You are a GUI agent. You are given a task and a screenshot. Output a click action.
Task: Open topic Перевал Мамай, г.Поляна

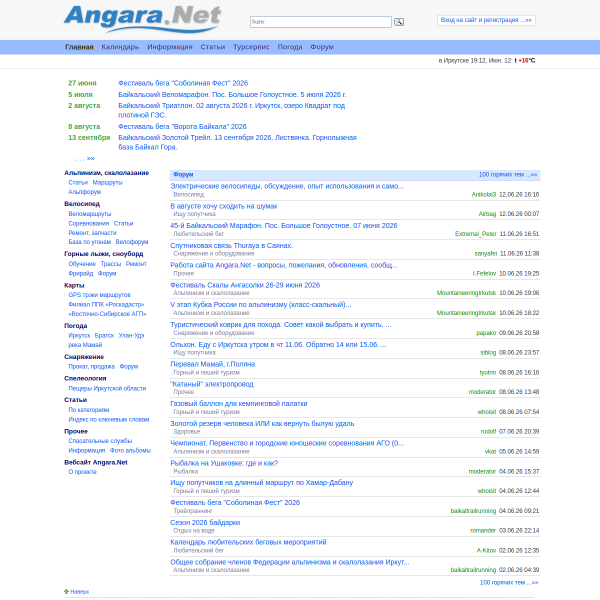click(x=212, y=364)
